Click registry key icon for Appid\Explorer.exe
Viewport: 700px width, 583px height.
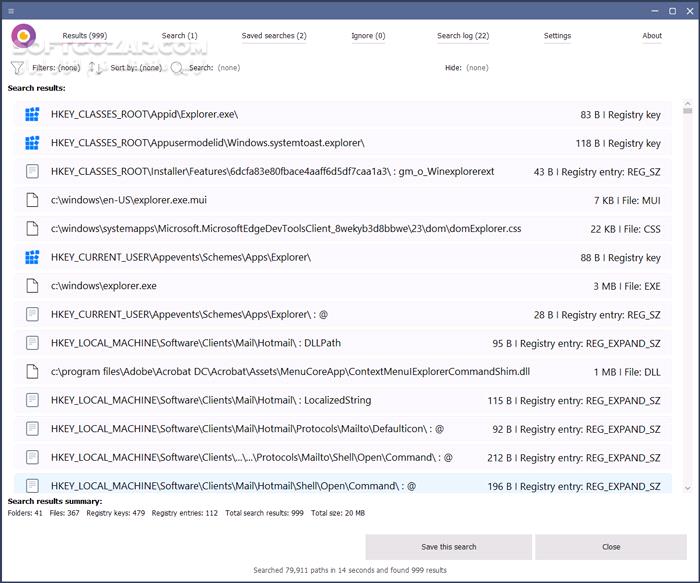[32, 115]
